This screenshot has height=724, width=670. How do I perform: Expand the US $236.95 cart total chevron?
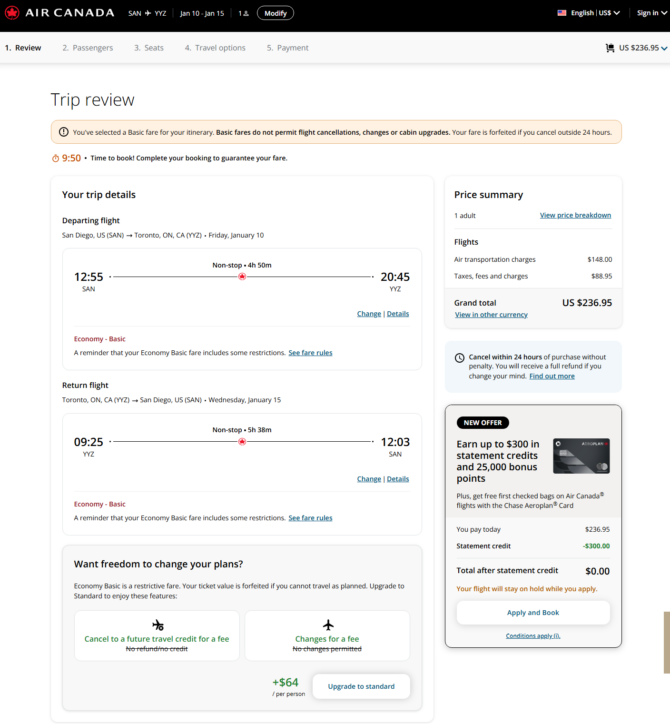point(664,48)
